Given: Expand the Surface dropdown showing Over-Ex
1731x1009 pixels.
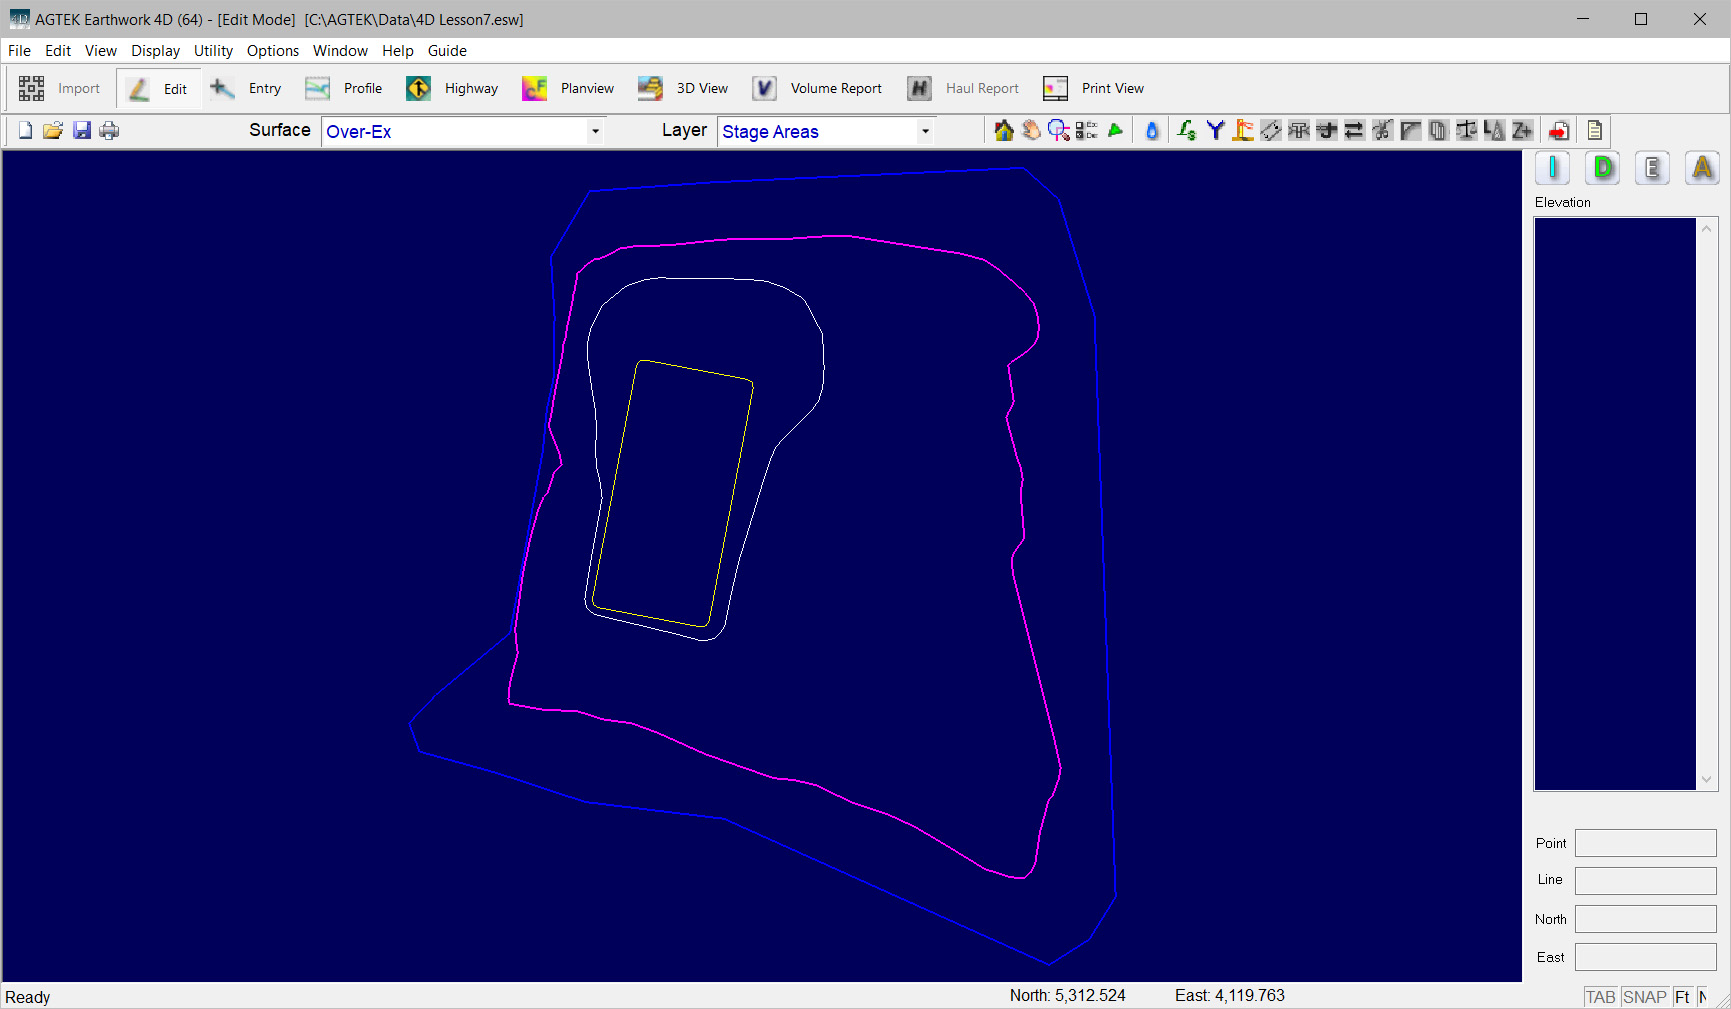Looking at the screenshot, I should click(595, 131).
